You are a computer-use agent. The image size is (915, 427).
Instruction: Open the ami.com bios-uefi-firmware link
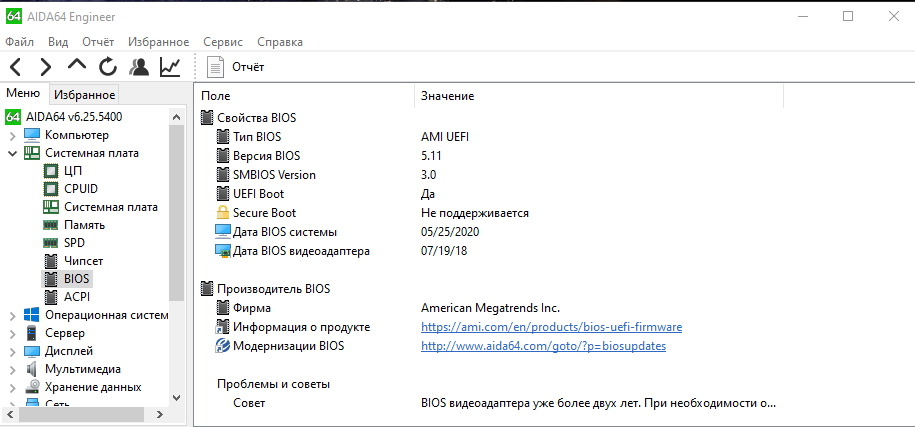[551, 327]
